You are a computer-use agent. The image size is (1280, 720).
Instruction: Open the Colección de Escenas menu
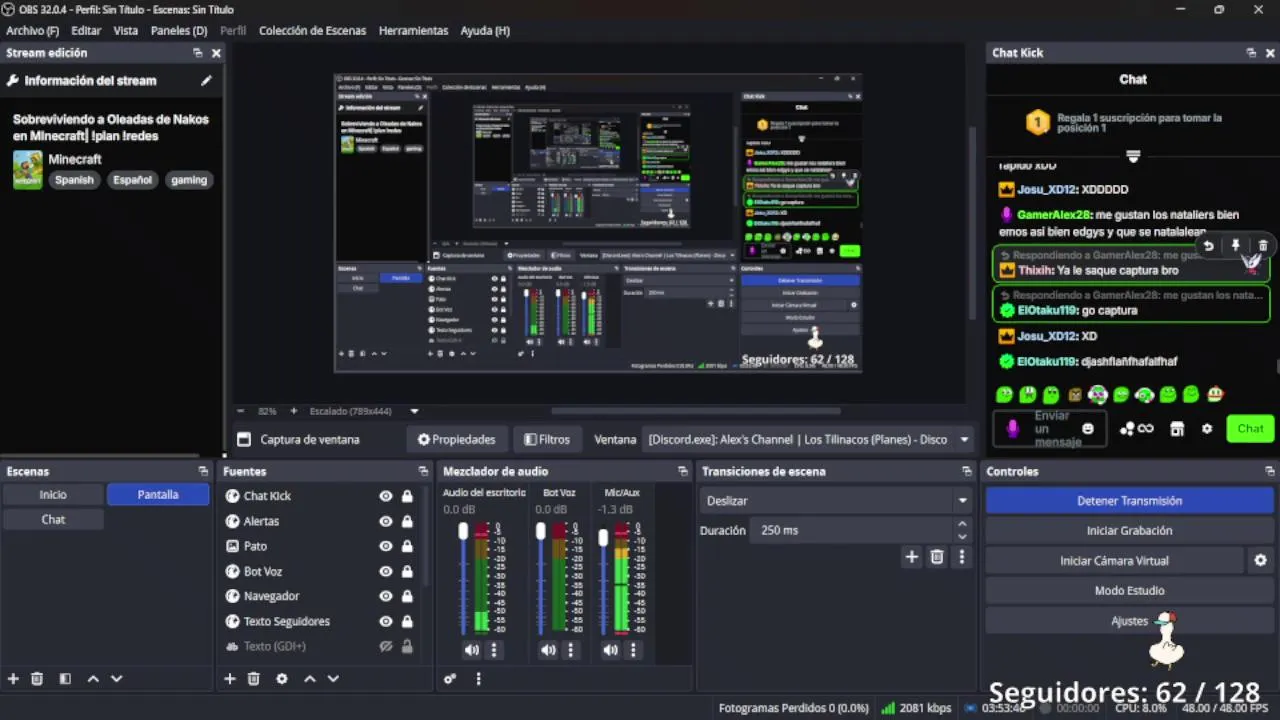click(312, 31)
